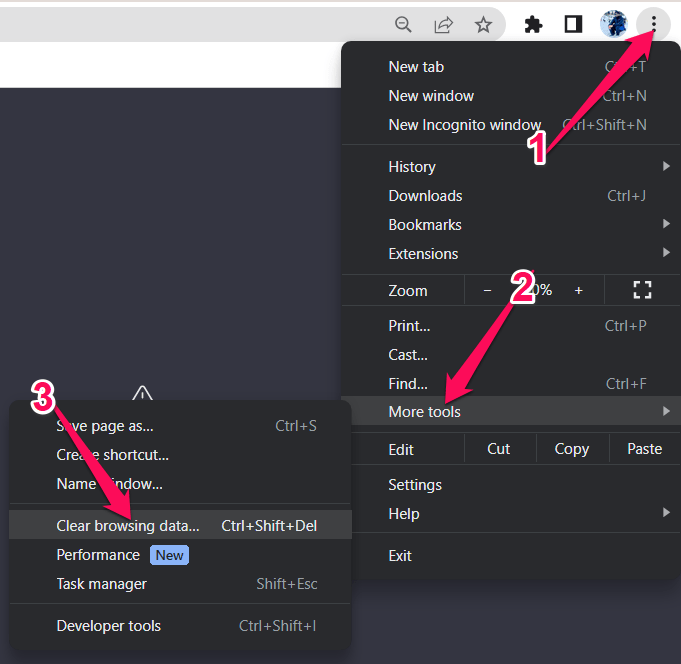Enter fullscreen mode icon
Viewport: 681px width, 664px height.
point(642,290)
